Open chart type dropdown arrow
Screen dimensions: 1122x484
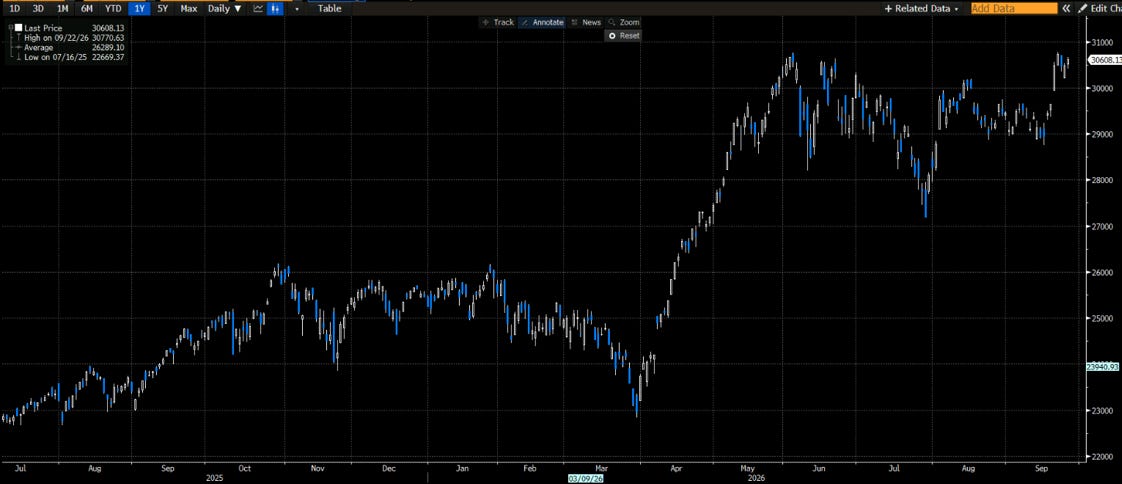[296, 9]
